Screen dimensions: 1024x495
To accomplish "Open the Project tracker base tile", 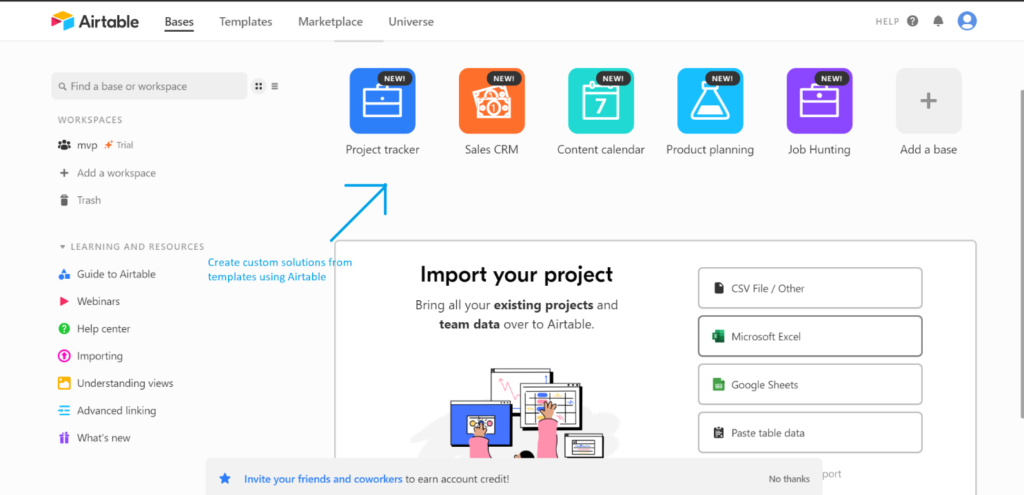I will click(x=383, y=101).
